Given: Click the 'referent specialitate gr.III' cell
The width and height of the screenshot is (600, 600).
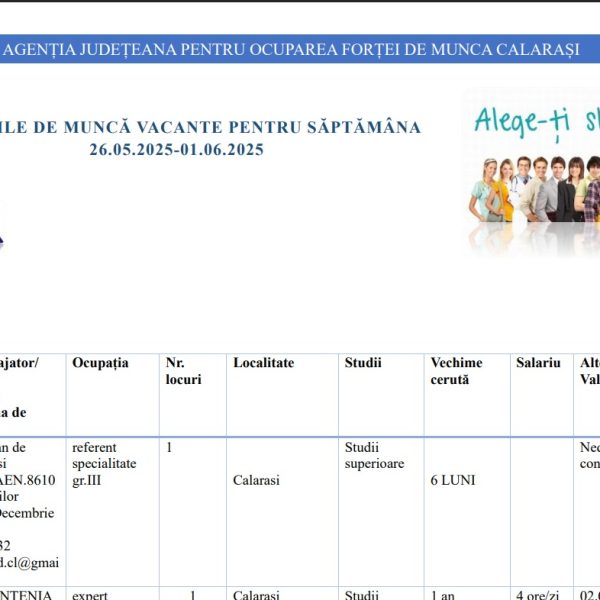Looking at the screenshot, I should (x=104, y=463).
